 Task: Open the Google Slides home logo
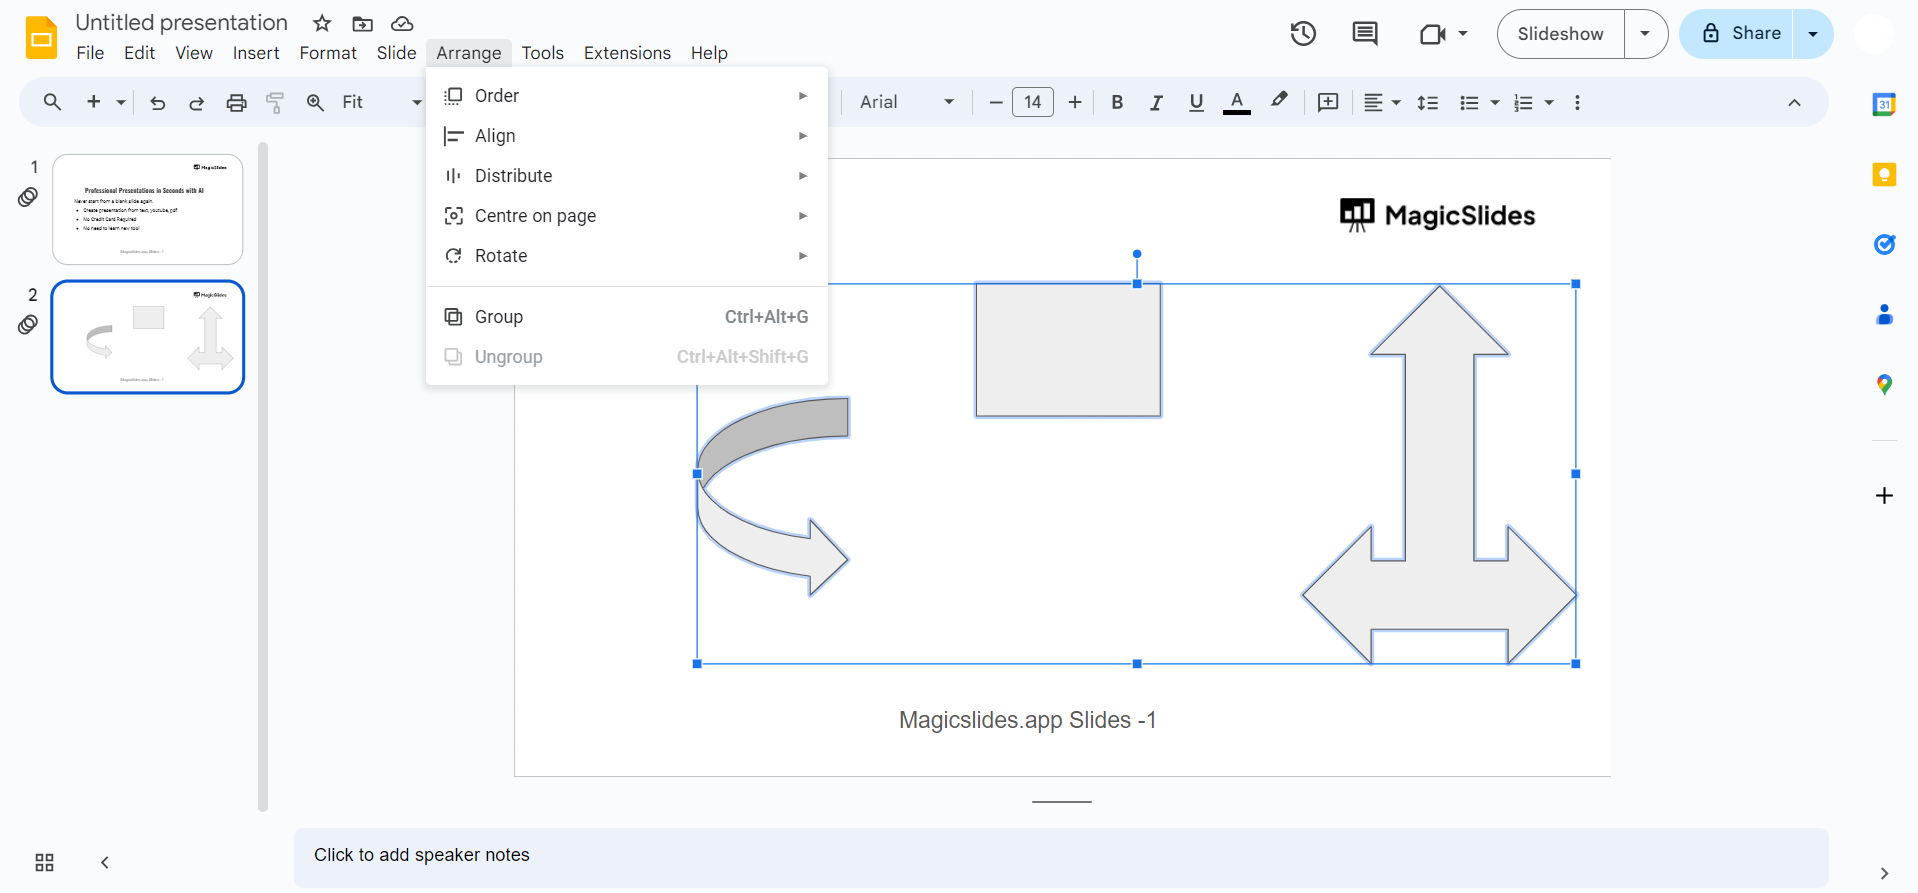tap(41, 38)
